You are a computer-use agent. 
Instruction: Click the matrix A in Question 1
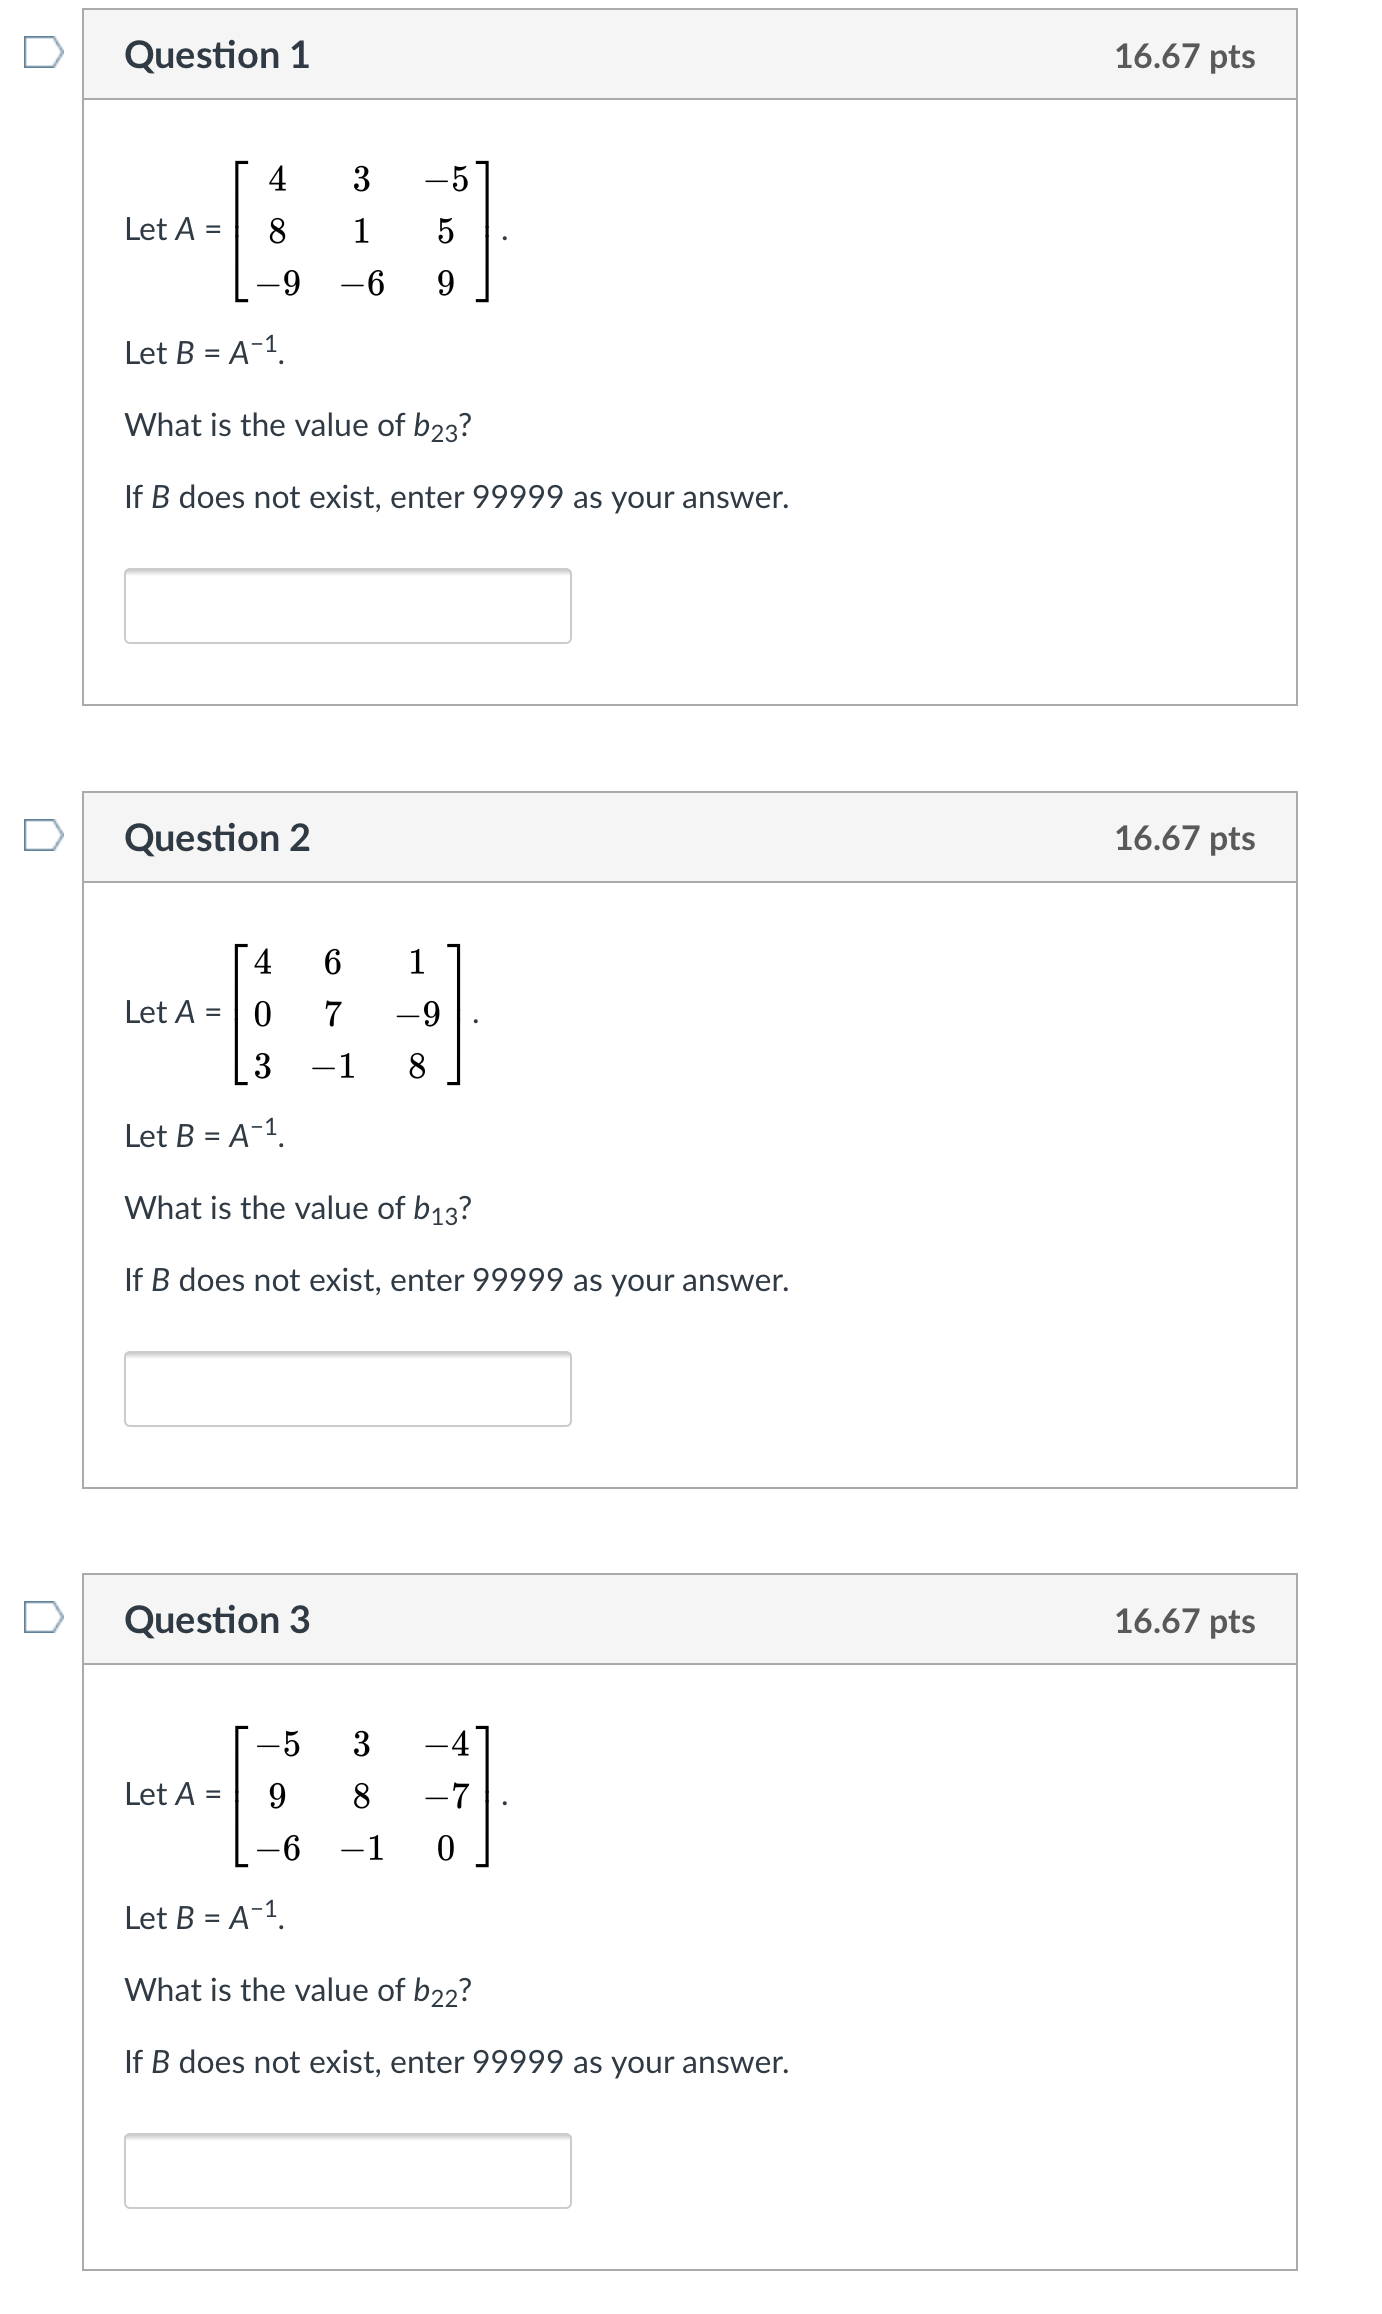coord(362,231)
